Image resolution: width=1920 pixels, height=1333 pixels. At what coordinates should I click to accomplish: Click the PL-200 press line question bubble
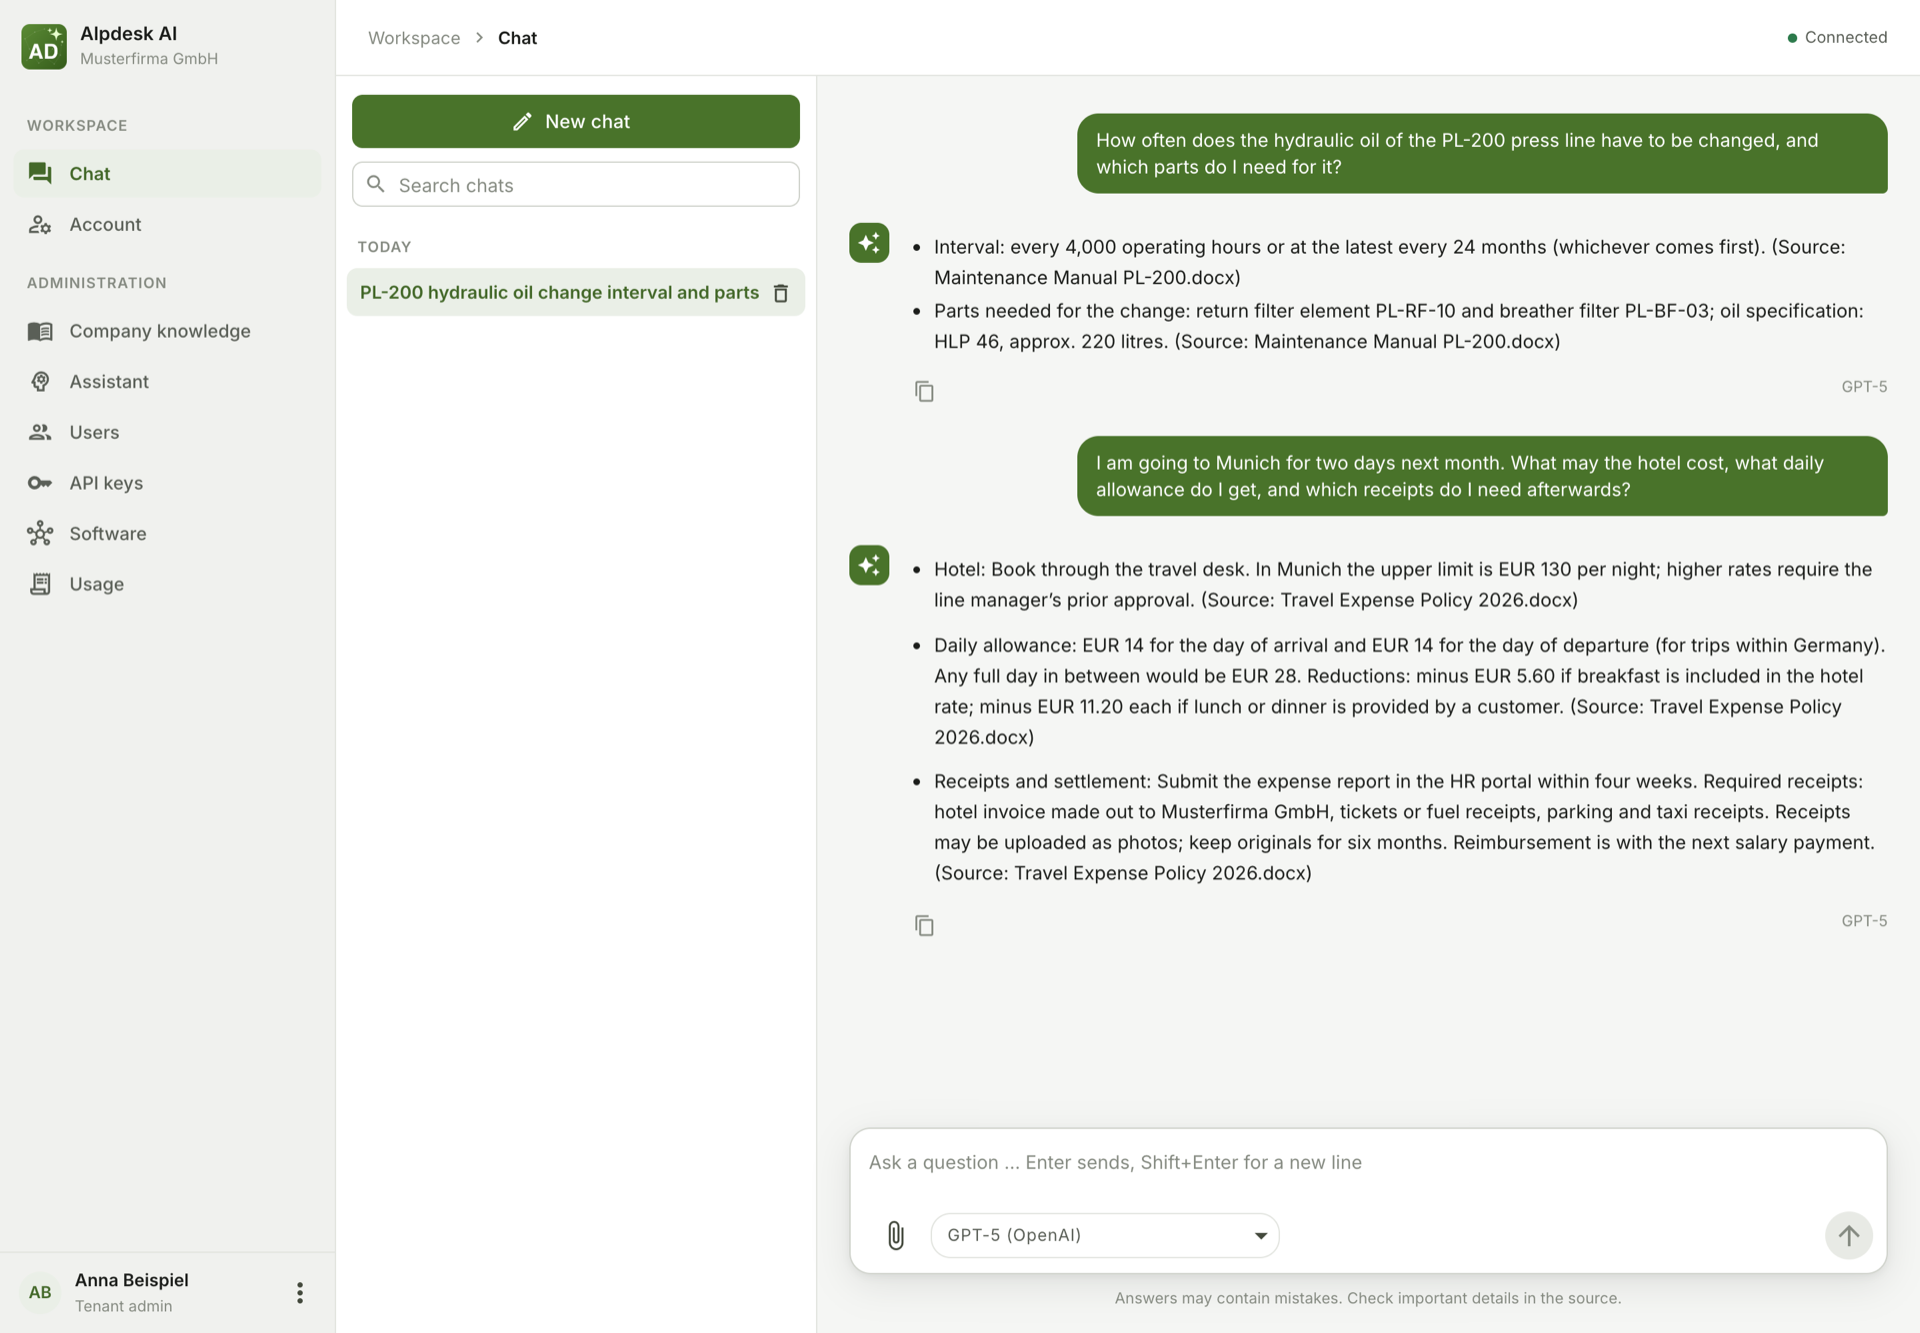pyautogui.click(x=1482, y=154)
